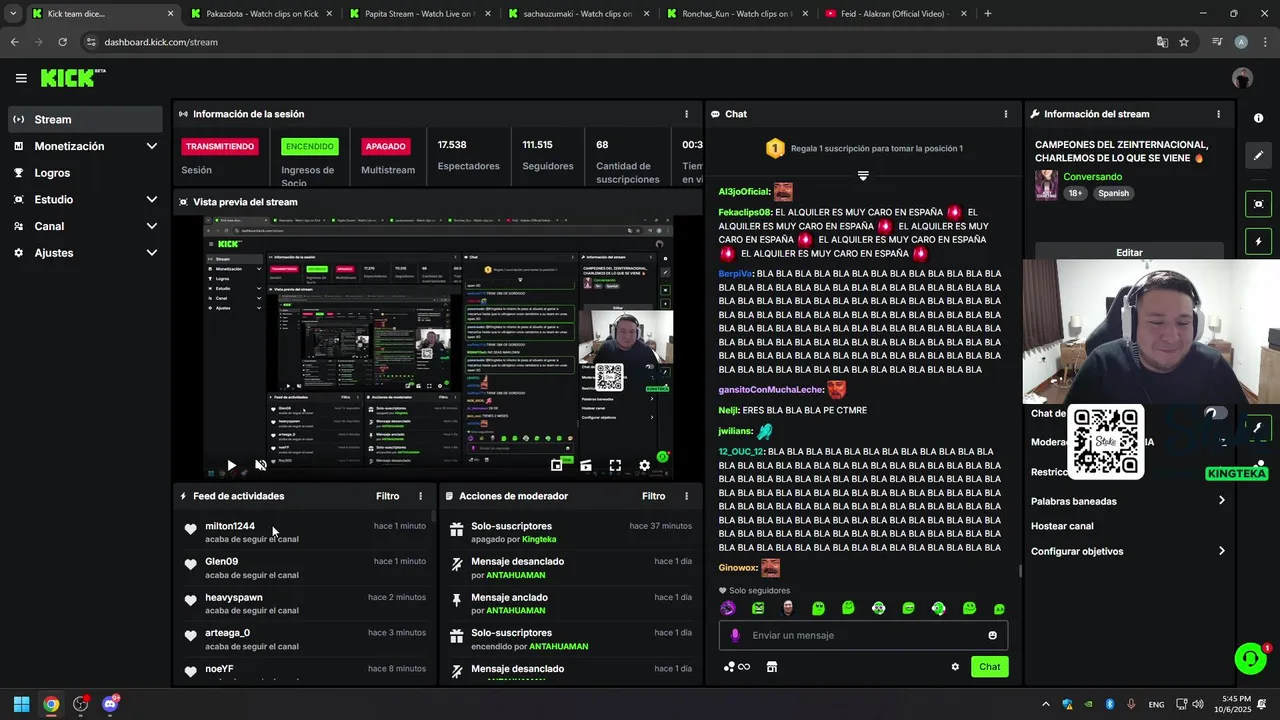
Task: Select Stream in the sidebar
Action: 85,119
